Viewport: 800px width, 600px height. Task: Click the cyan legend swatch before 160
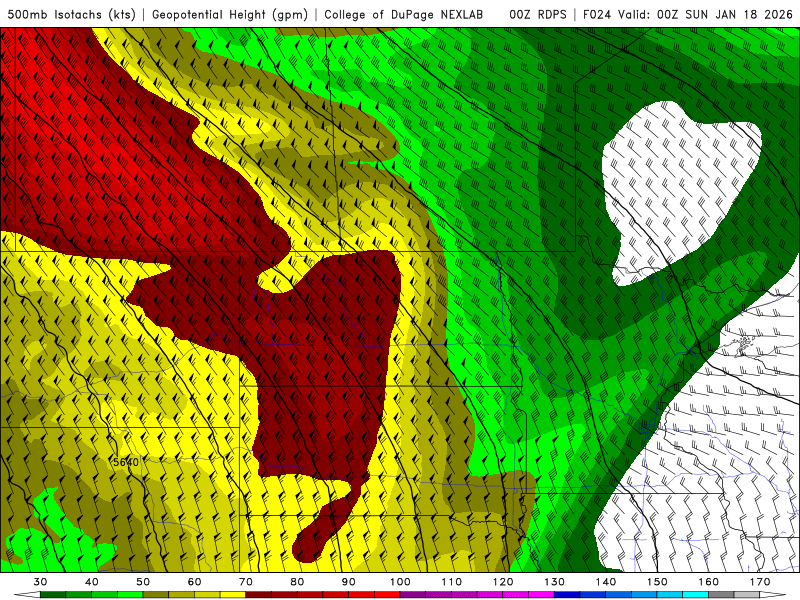click(x=695, y=595)
